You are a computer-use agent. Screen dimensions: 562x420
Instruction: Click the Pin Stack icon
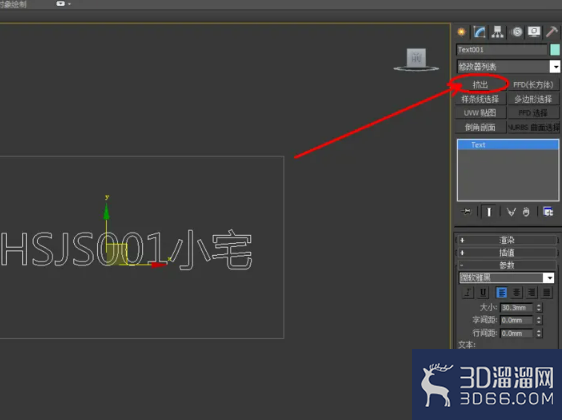(466, 211)
